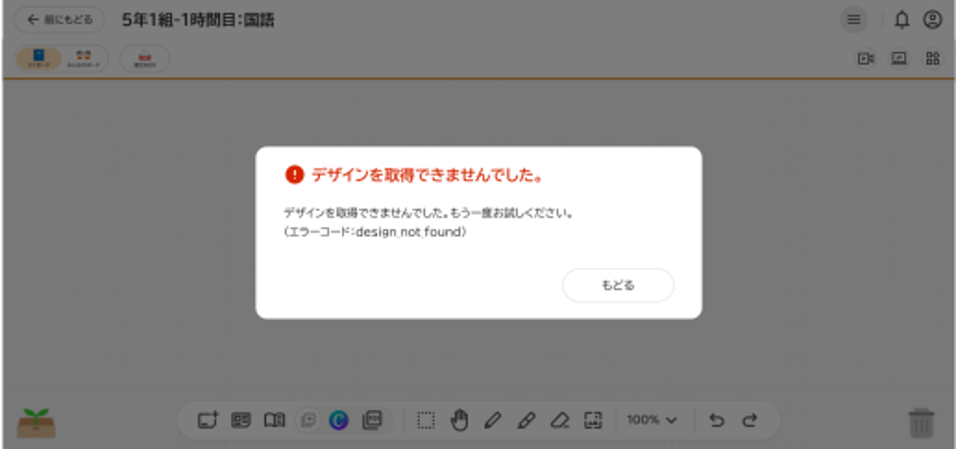Select the pen tool
The width and height of the screenshot is (956, 449).
pos(493,420)
